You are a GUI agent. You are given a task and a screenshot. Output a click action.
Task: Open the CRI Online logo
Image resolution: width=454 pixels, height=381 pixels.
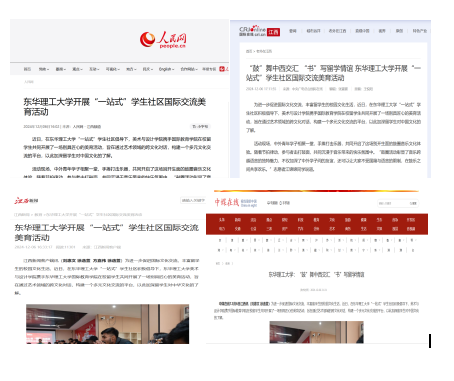(x=252, y=30)
